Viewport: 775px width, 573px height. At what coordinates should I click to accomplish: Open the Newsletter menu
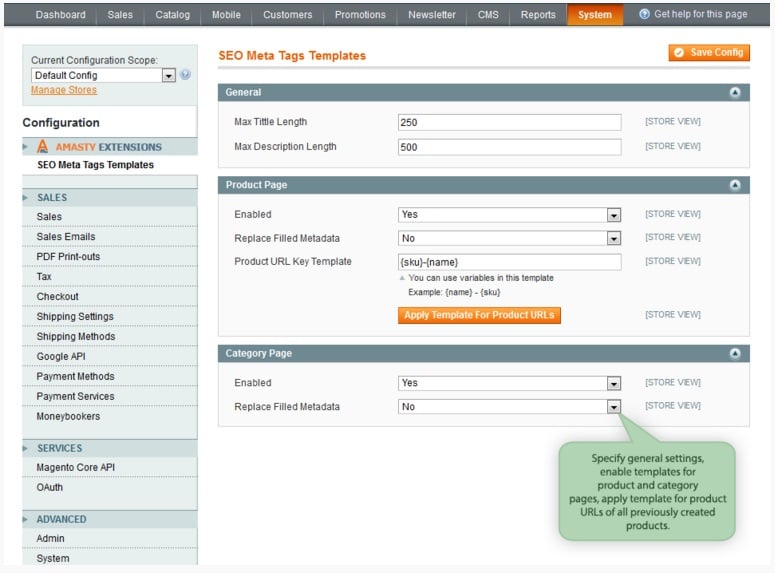(x=432, y=15)
